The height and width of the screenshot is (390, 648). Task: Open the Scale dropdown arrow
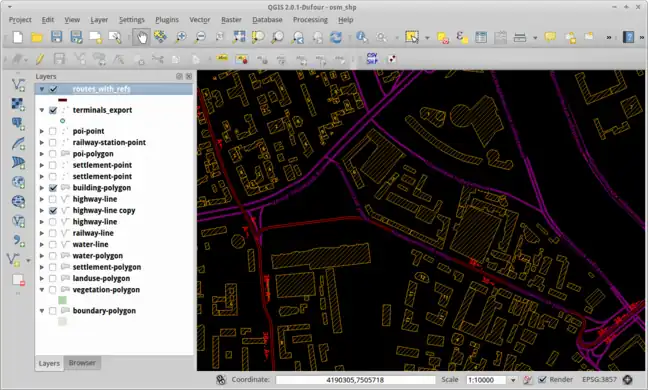pos(513,380)
